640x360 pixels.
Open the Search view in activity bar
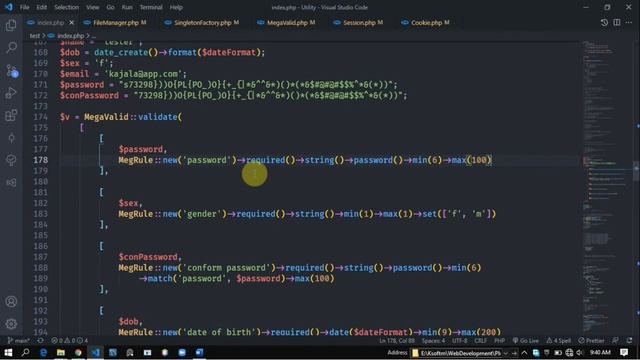point(11,47)
